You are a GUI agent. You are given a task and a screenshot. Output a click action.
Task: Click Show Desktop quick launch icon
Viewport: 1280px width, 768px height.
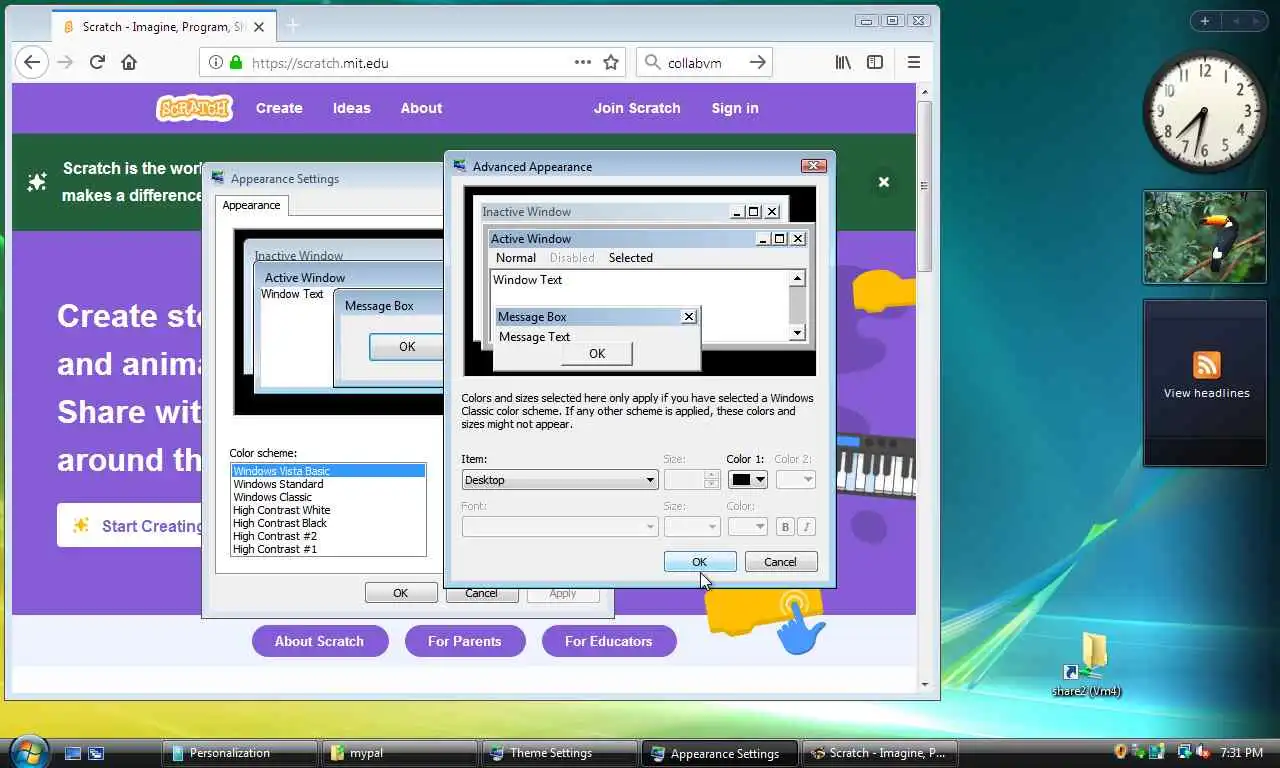(x=72, y=753)
